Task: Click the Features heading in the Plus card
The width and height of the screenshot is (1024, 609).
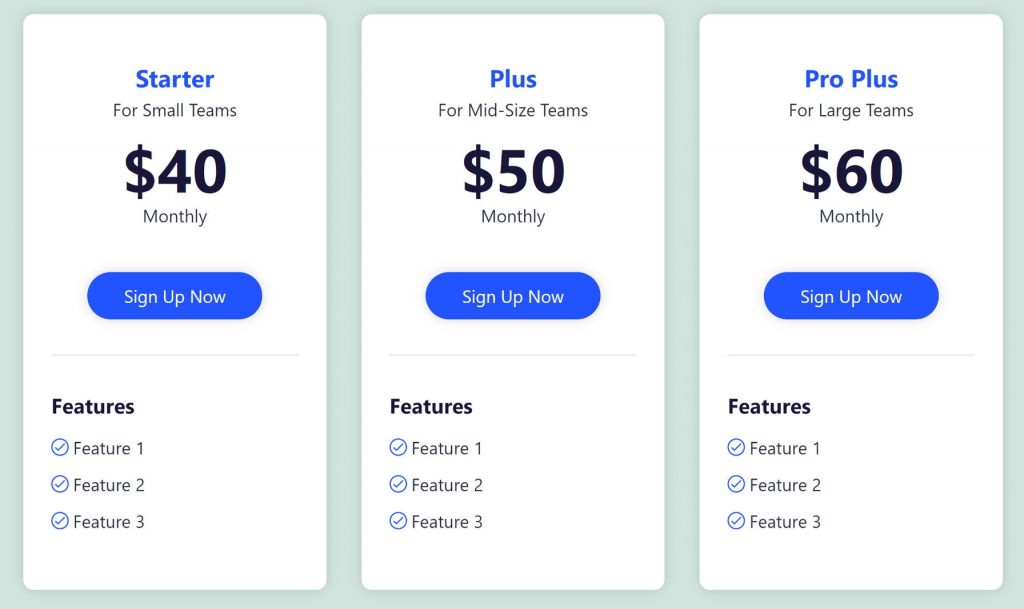Action: [431, 407]
